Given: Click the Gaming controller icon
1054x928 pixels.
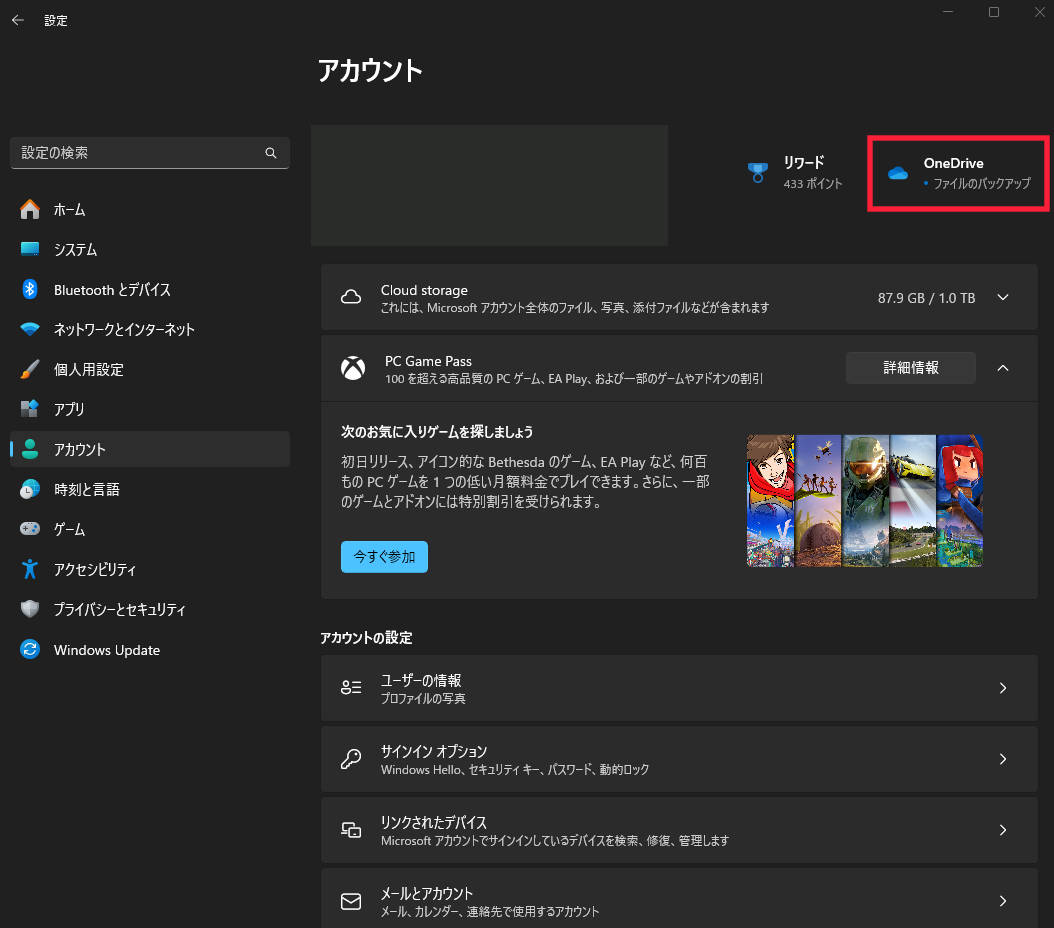Looking at the screenshot, I should (30, 529).
